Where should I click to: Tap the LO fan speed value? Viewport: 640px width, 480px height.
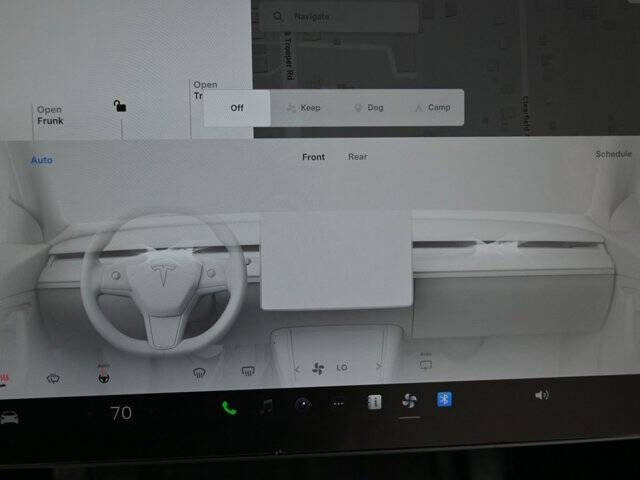[x=342, y=368]
